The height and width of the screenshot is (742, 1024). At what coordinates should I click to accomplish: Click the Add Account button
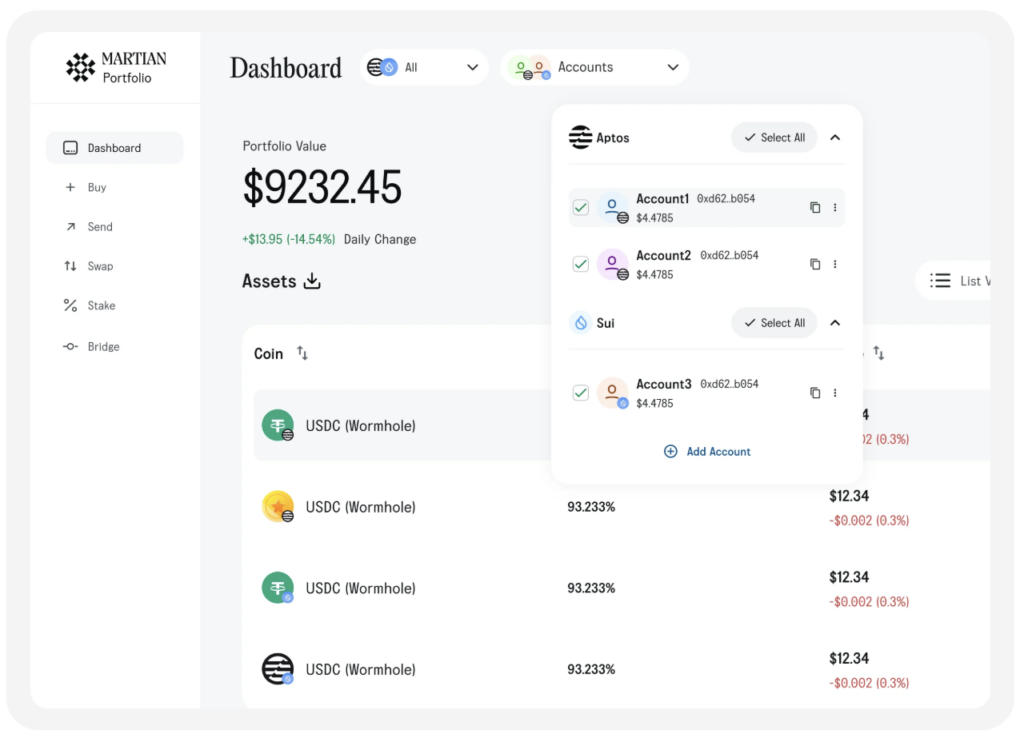click(x=707, y=451)
